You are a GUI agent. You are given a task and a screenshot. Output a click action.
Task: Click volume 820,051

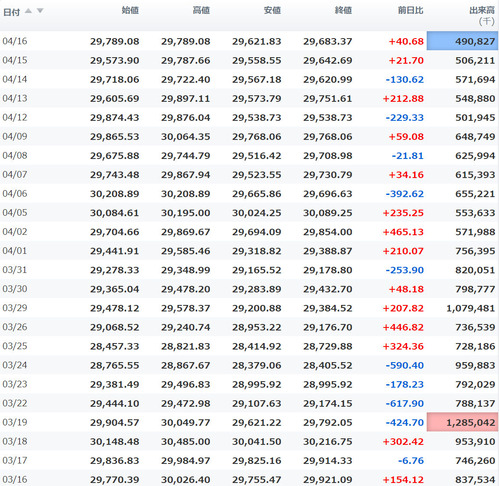[x=475, y=270]
